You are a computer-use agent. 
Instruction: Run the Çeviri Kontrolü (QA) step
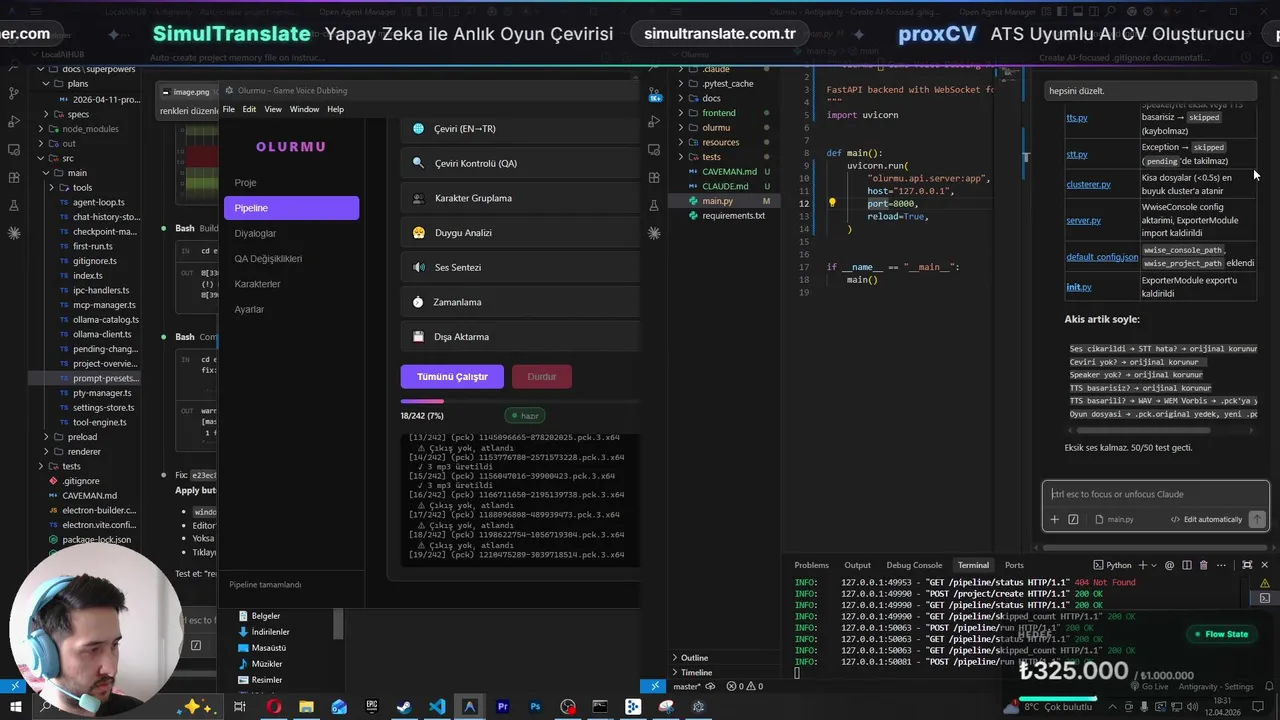[x=520, y=163]
